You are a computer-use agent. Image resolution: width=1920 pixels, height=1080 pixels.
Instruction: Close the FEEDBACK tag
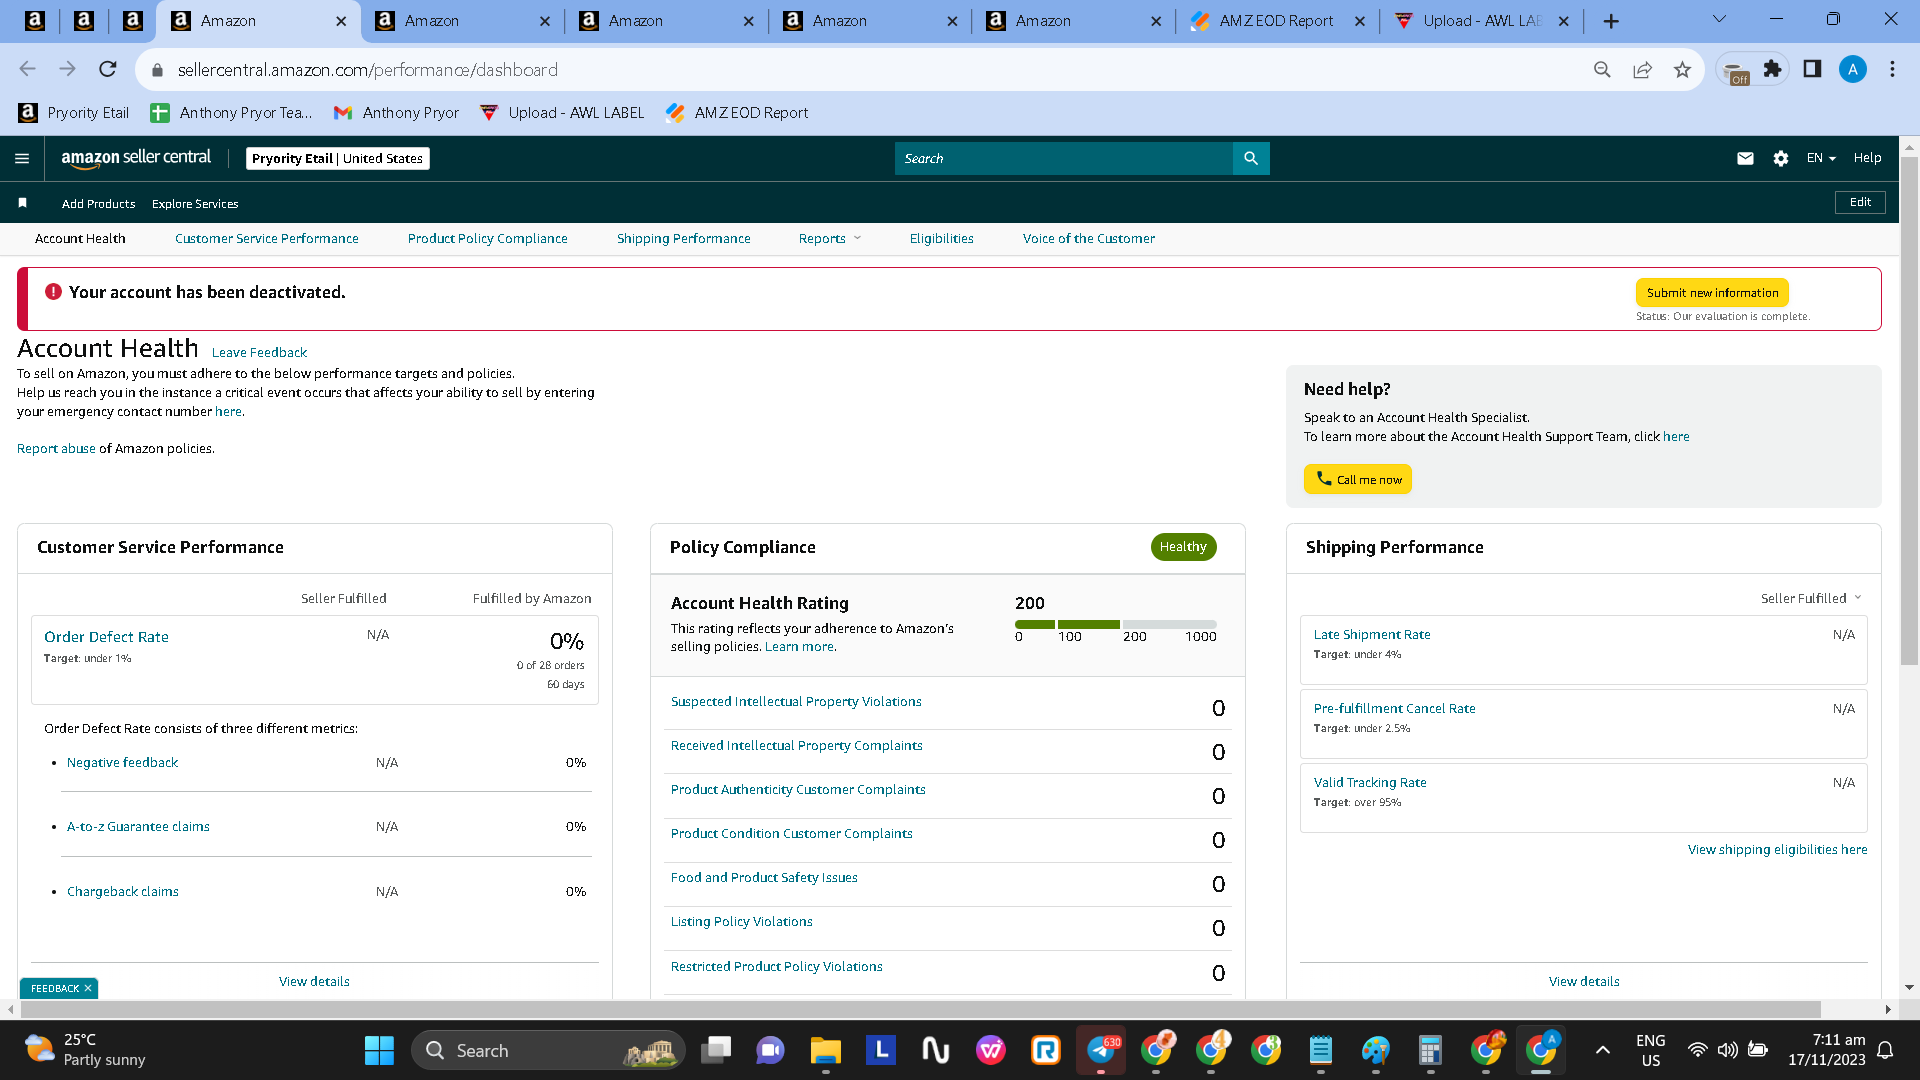click(88, 988)
